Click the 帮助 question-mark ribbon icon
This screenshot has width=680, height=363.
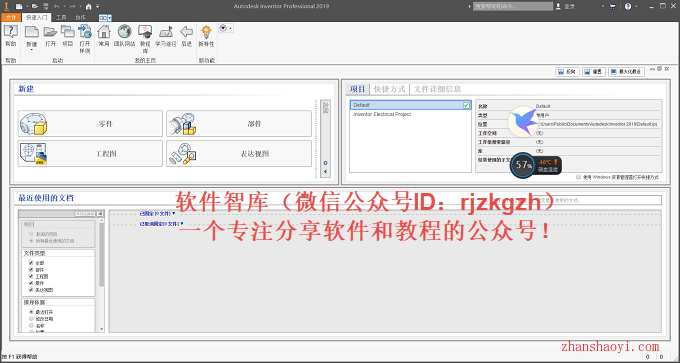(x=10, y=32)
